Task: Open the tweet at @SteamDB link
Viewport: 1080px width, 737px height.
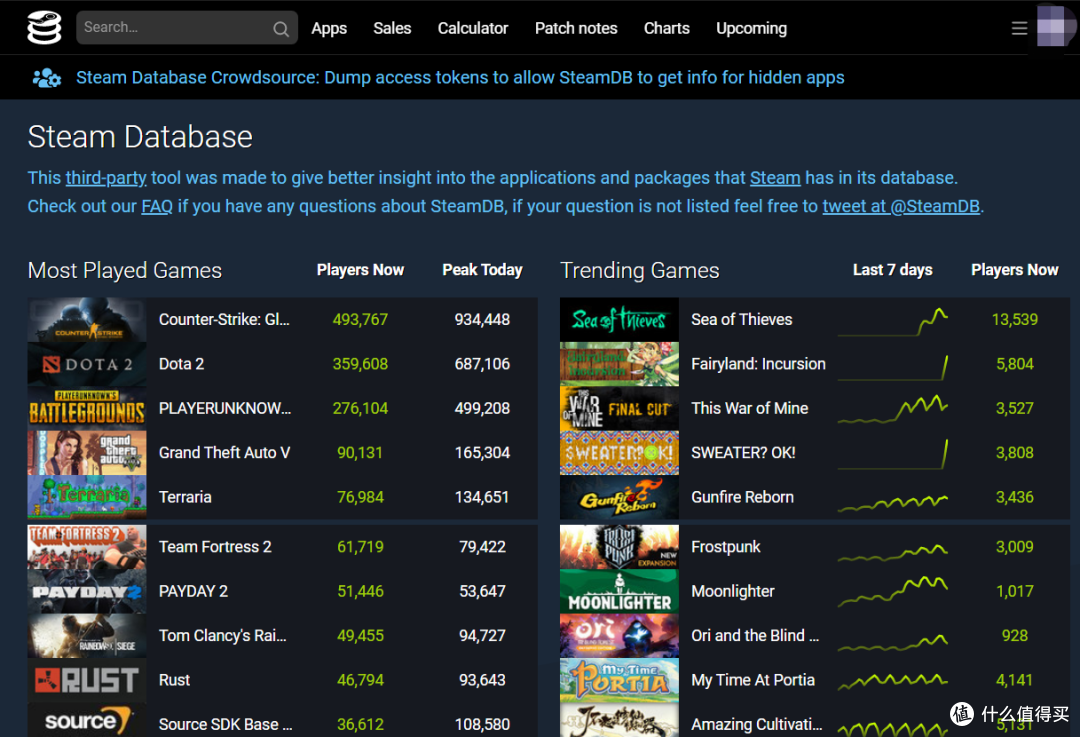Action: (x=900, y=207)
